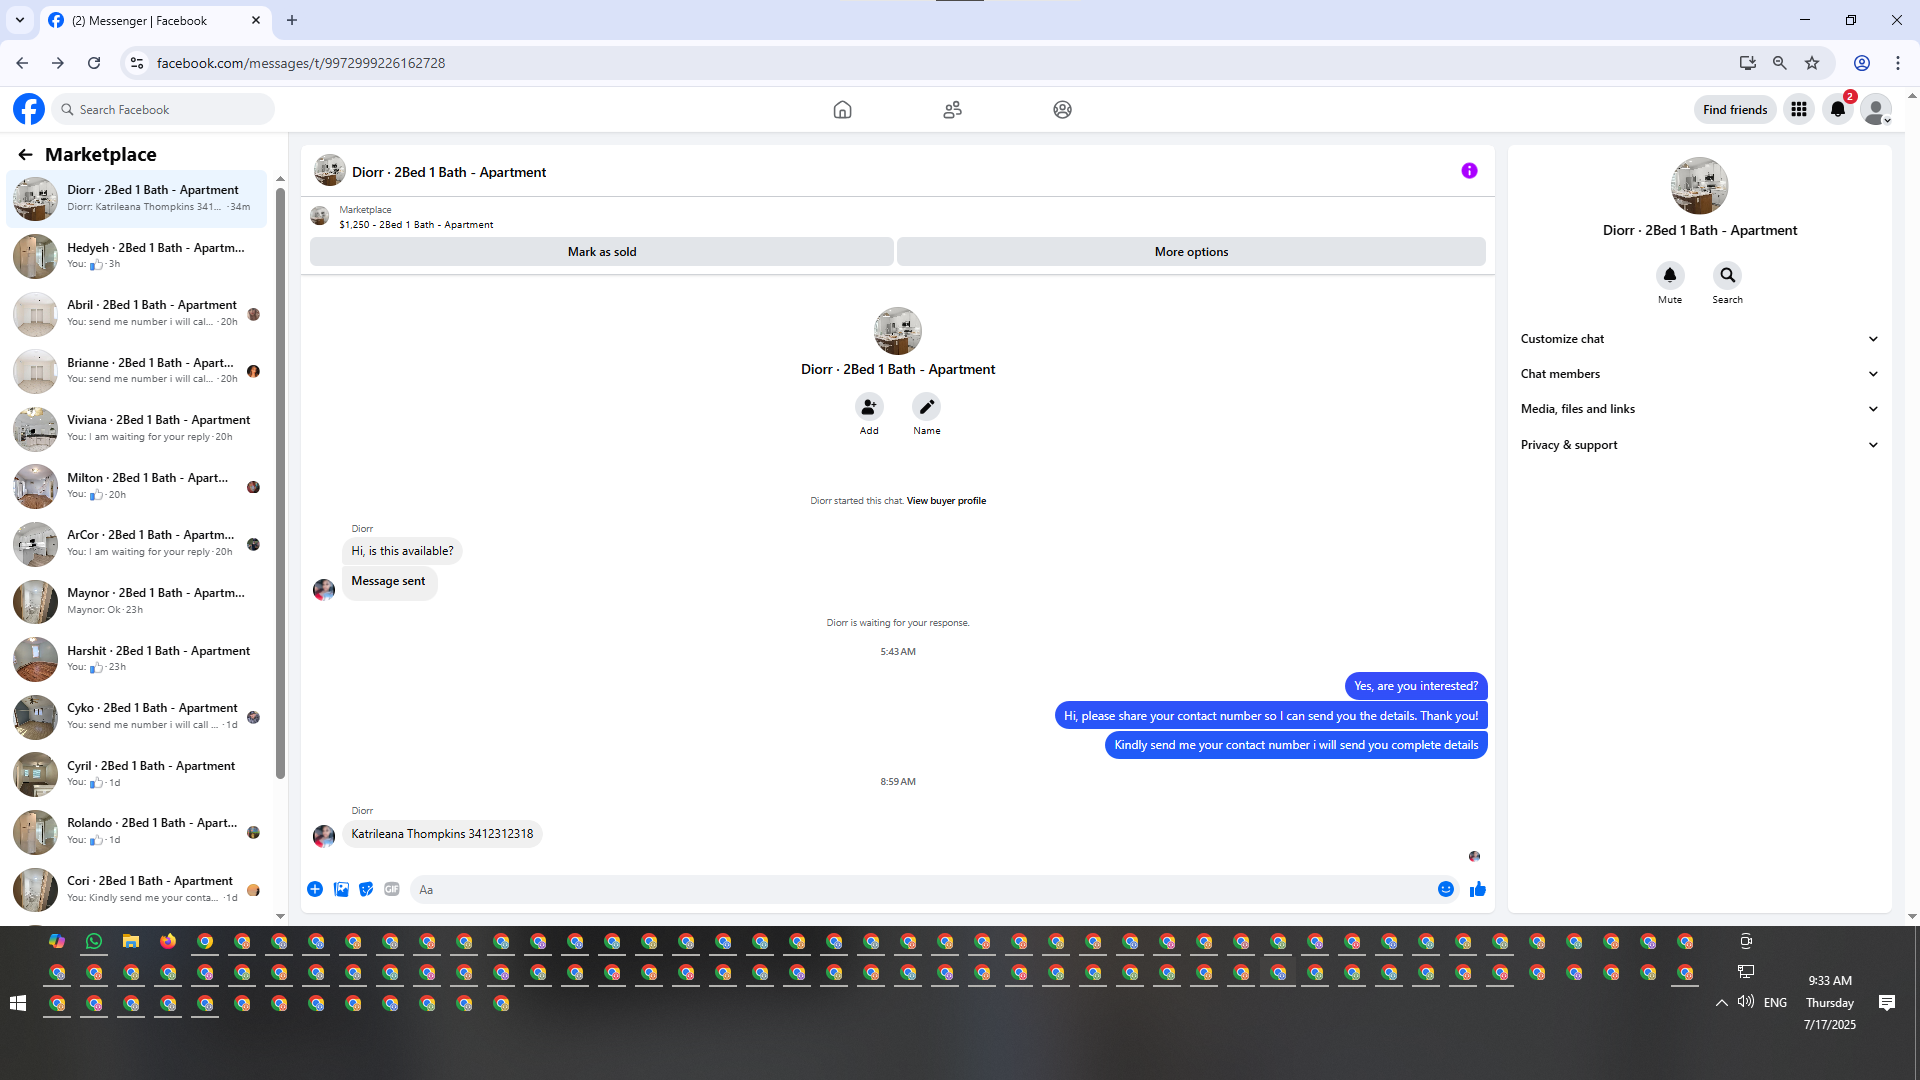This screenshot has height=1080, width=1920.
Task: Open the Chrome tab search dropdown
Action: click(20, 20)
